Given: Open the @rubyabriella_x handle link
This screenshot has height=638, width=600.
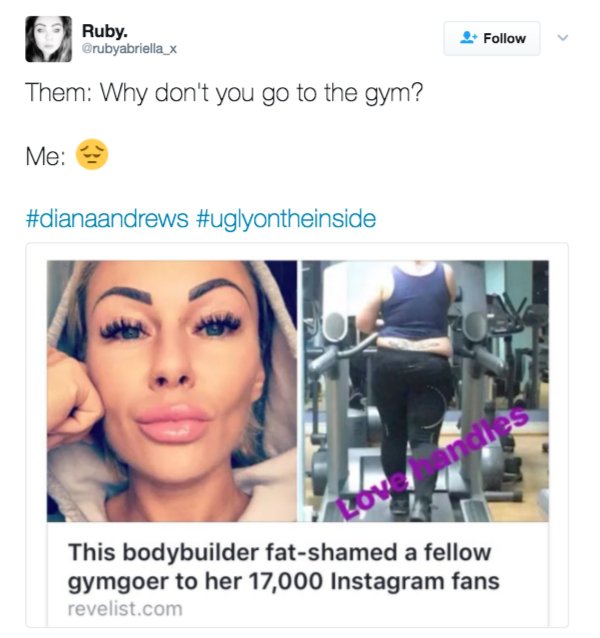Looking at the screenshot, I should point(129,49).
